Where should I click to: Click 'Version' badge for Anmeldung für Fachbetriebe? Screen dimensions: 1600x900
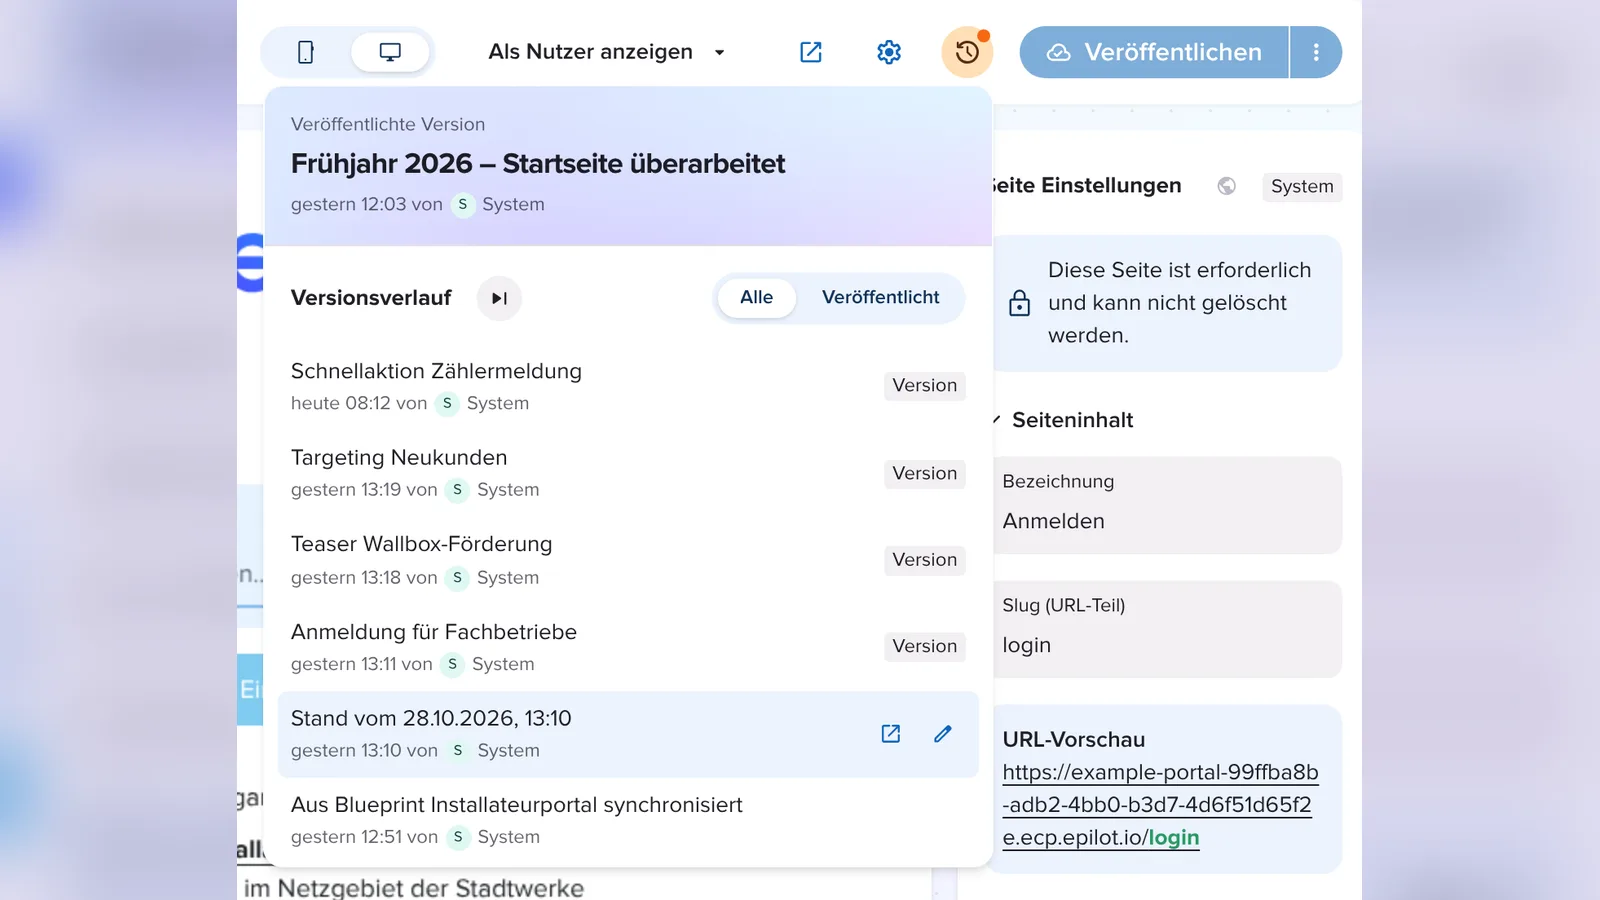point(925,647)
